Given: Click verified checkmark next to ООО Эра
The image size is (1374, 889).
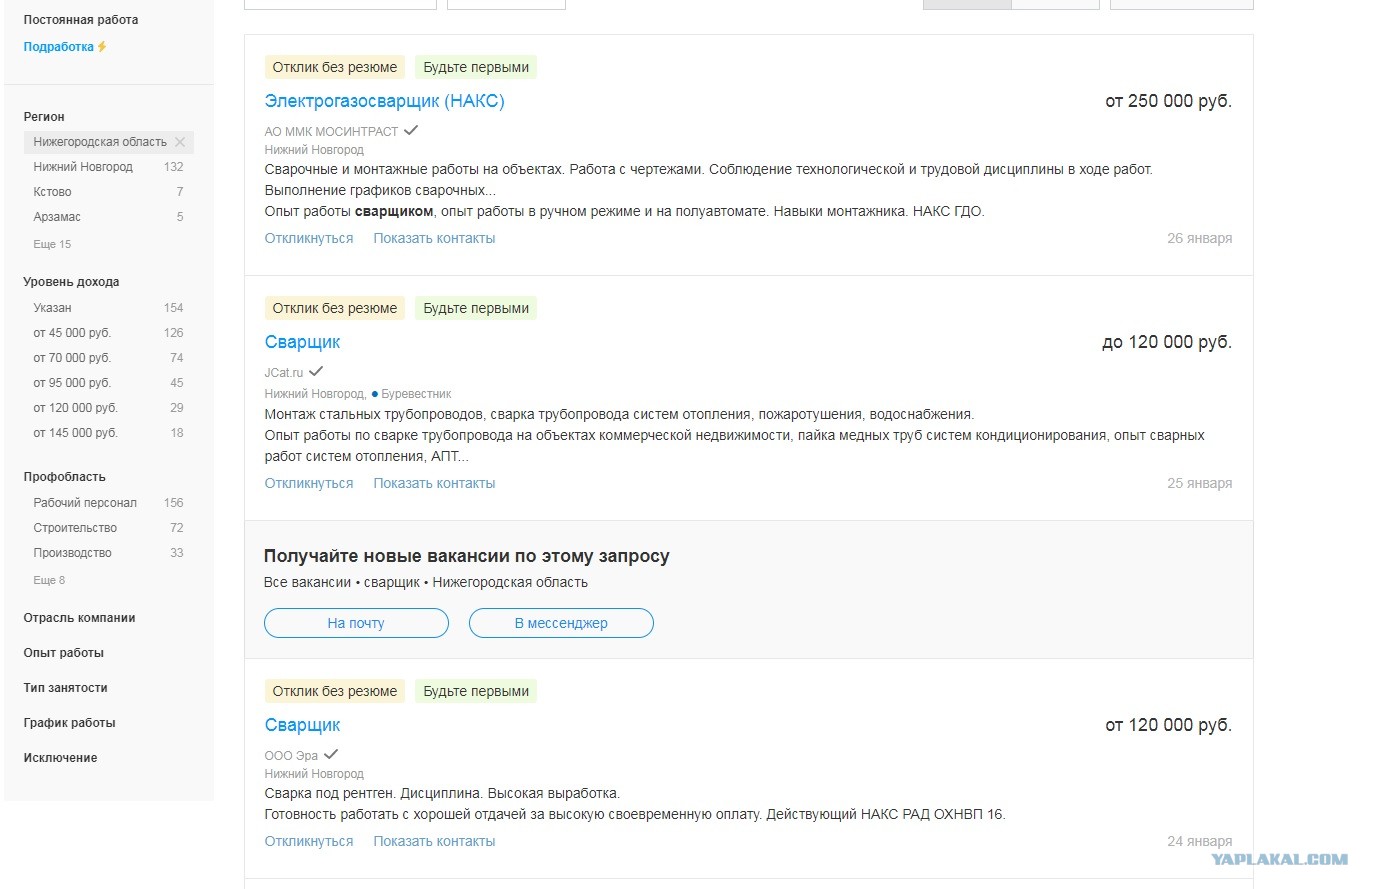Looking at the screenshot, I should pyautogui.click(x=331, y=754).
